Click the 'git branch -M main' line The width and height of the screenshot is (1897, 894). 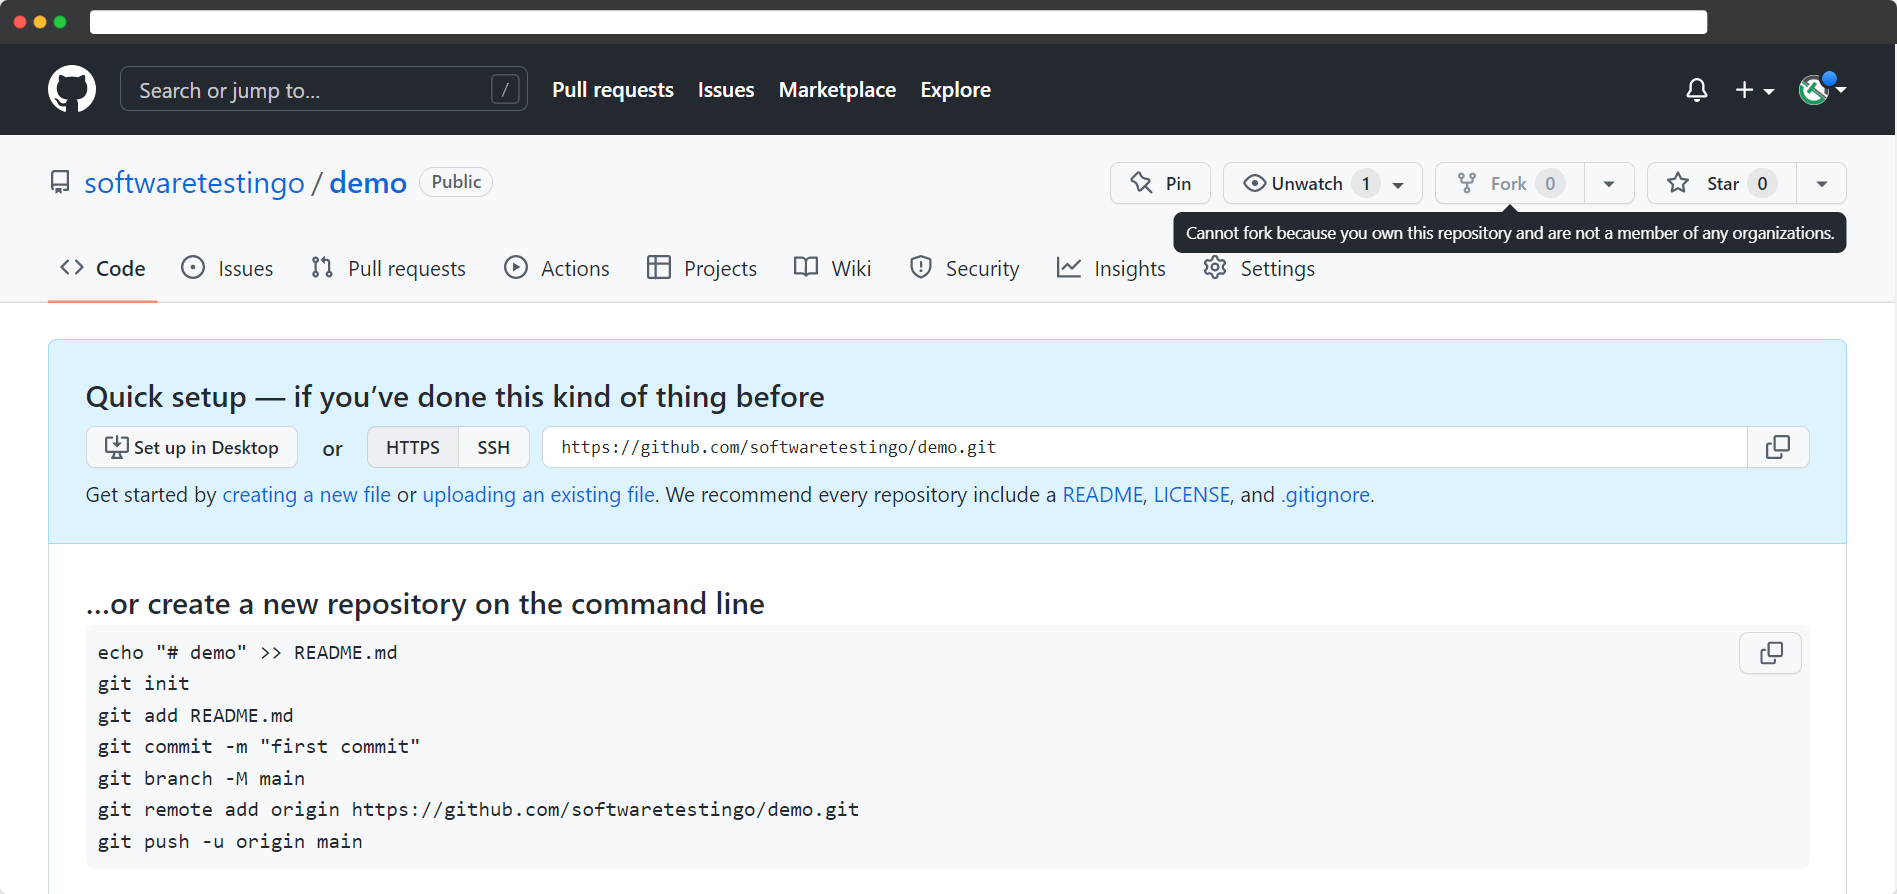[x=201, y=779]
